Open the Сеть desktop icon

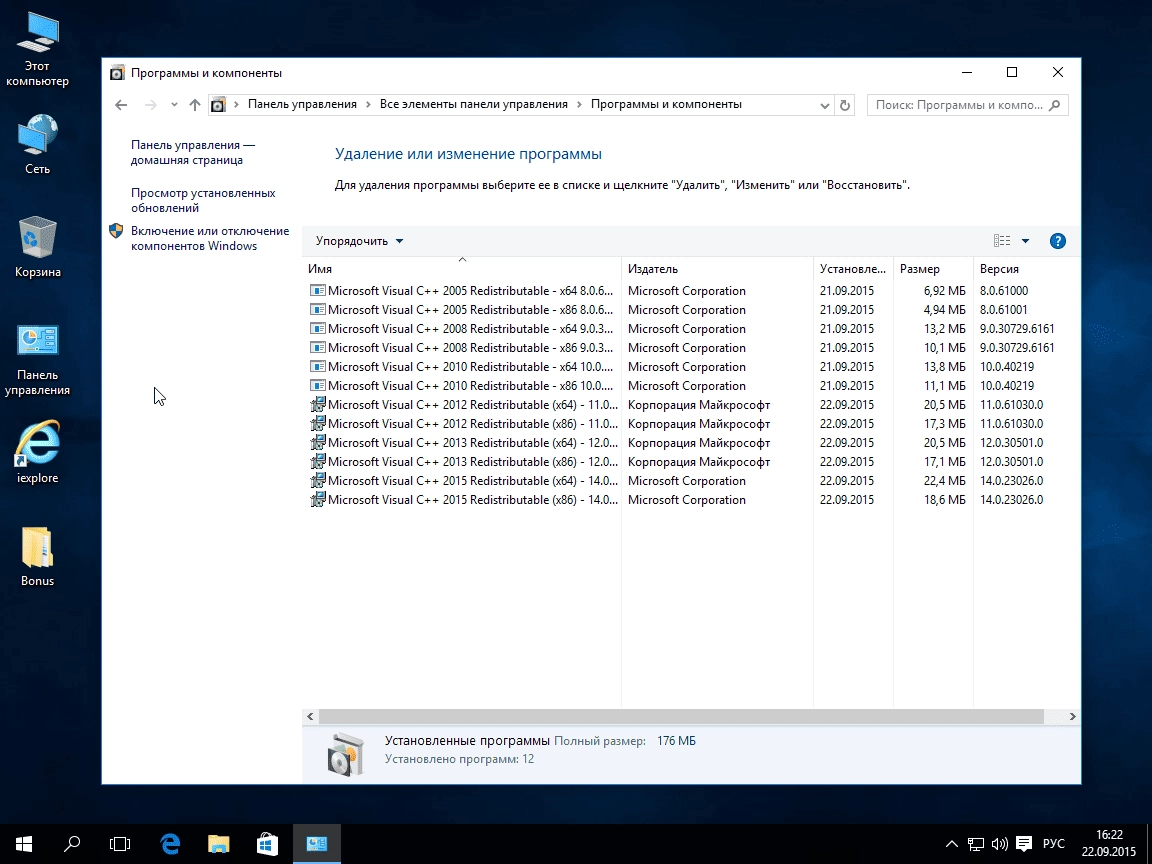(x=37, y=144)
